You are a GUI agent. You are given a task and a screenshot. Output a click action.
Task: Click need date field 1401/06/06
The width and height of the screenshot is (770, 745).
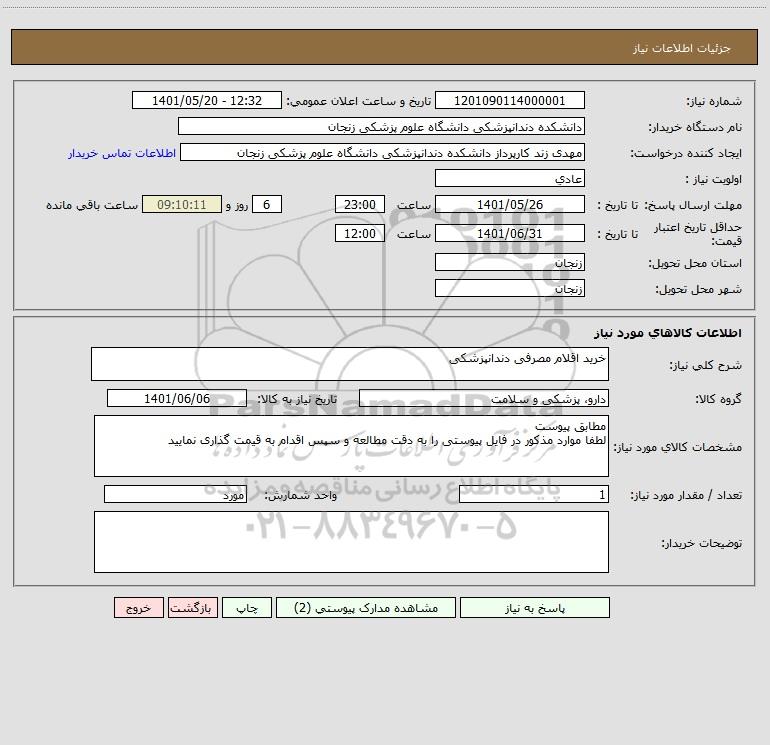177,398
